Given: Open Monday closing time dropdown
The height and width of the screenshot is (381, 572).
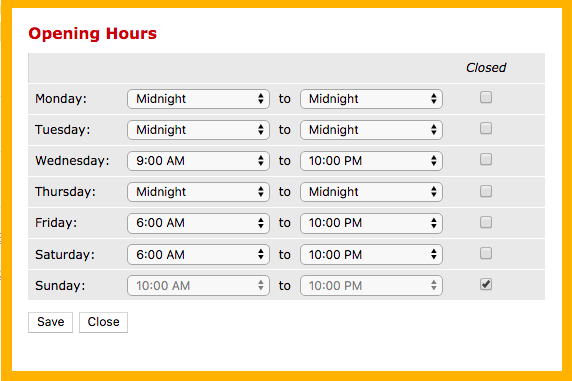Looking at the screenshot, I should click(371, 99).
